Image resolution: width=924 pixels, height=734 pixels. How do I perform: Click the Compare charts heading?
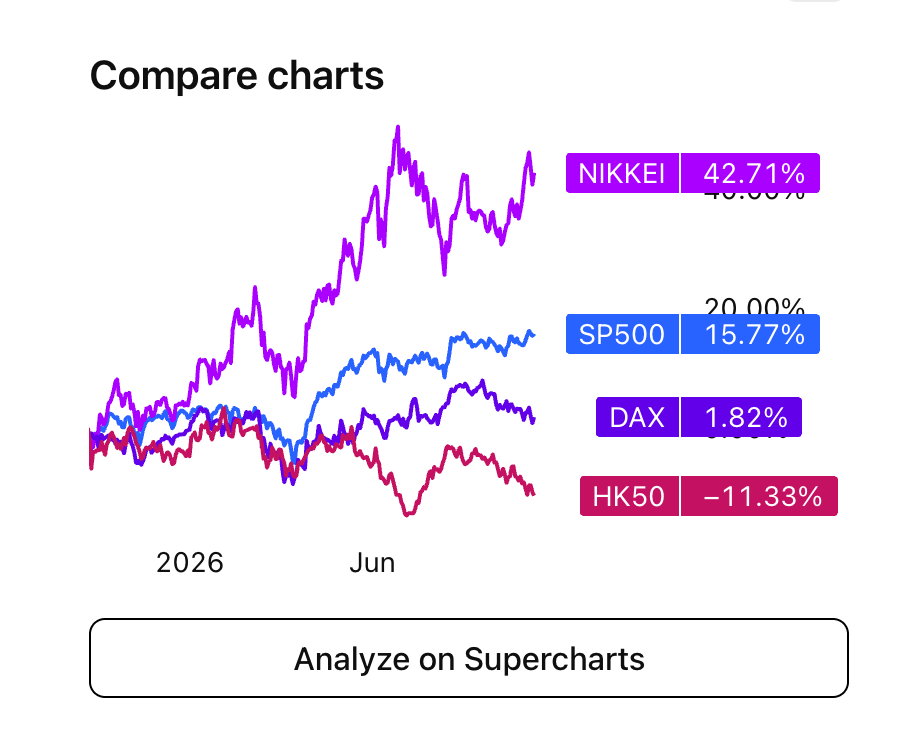click(237, 75)
